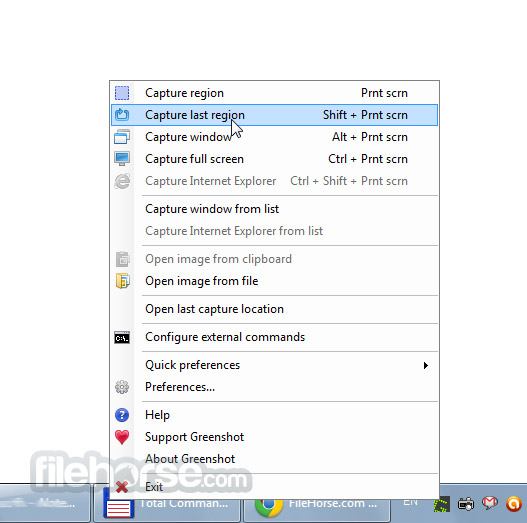Click the Capture window icon

(122, 137)
